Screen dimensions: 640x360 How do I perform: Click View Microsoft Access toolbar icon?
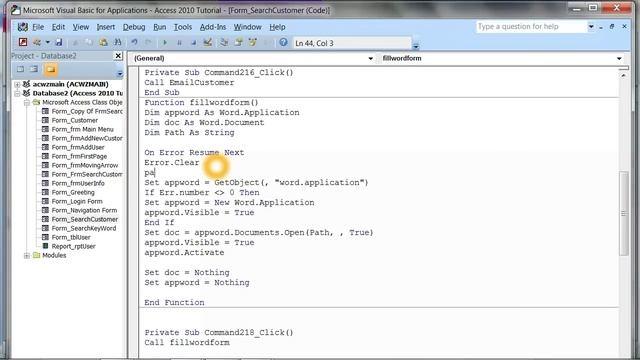click(x=23, y=42)
